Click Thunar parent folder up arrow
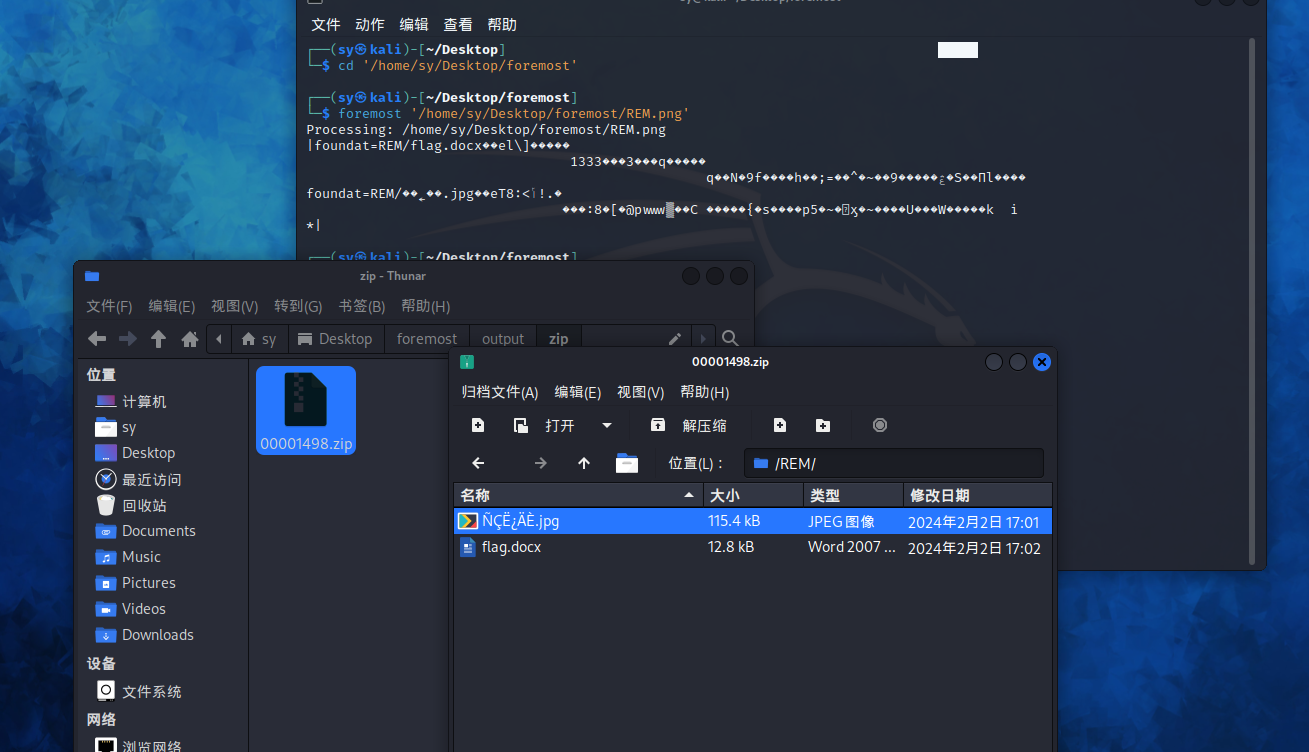The width and height of the screenshot is (1309, 752). [x=158, y=339]
